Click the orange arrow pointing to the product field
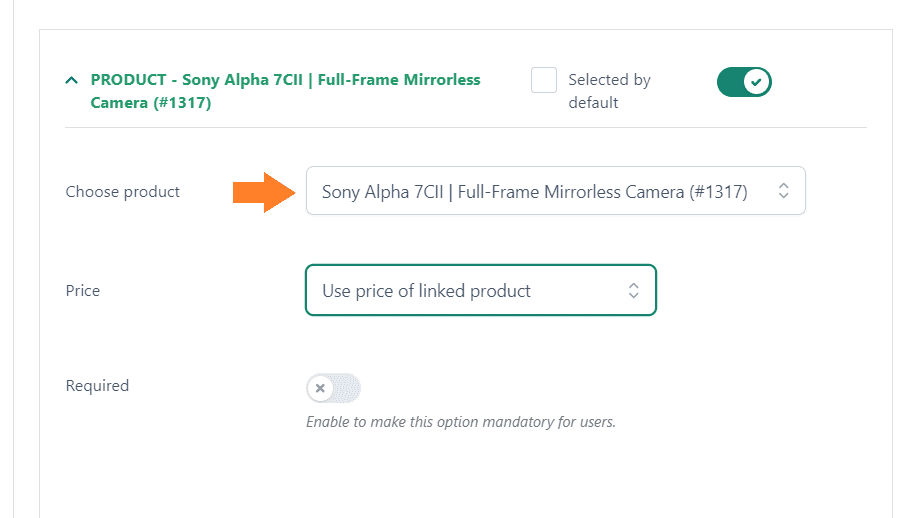Image resolution: width=901 pixels, height=518 pixels. (264, 192)
